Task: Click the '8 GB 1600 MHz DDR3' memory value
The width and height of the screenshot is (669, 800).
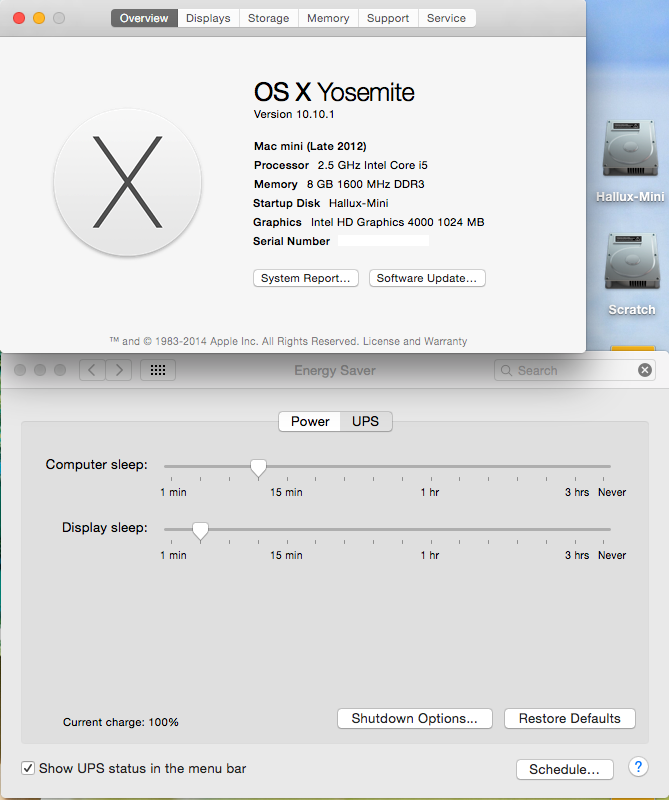Action: pyautogui.click(x=365, y=184)
